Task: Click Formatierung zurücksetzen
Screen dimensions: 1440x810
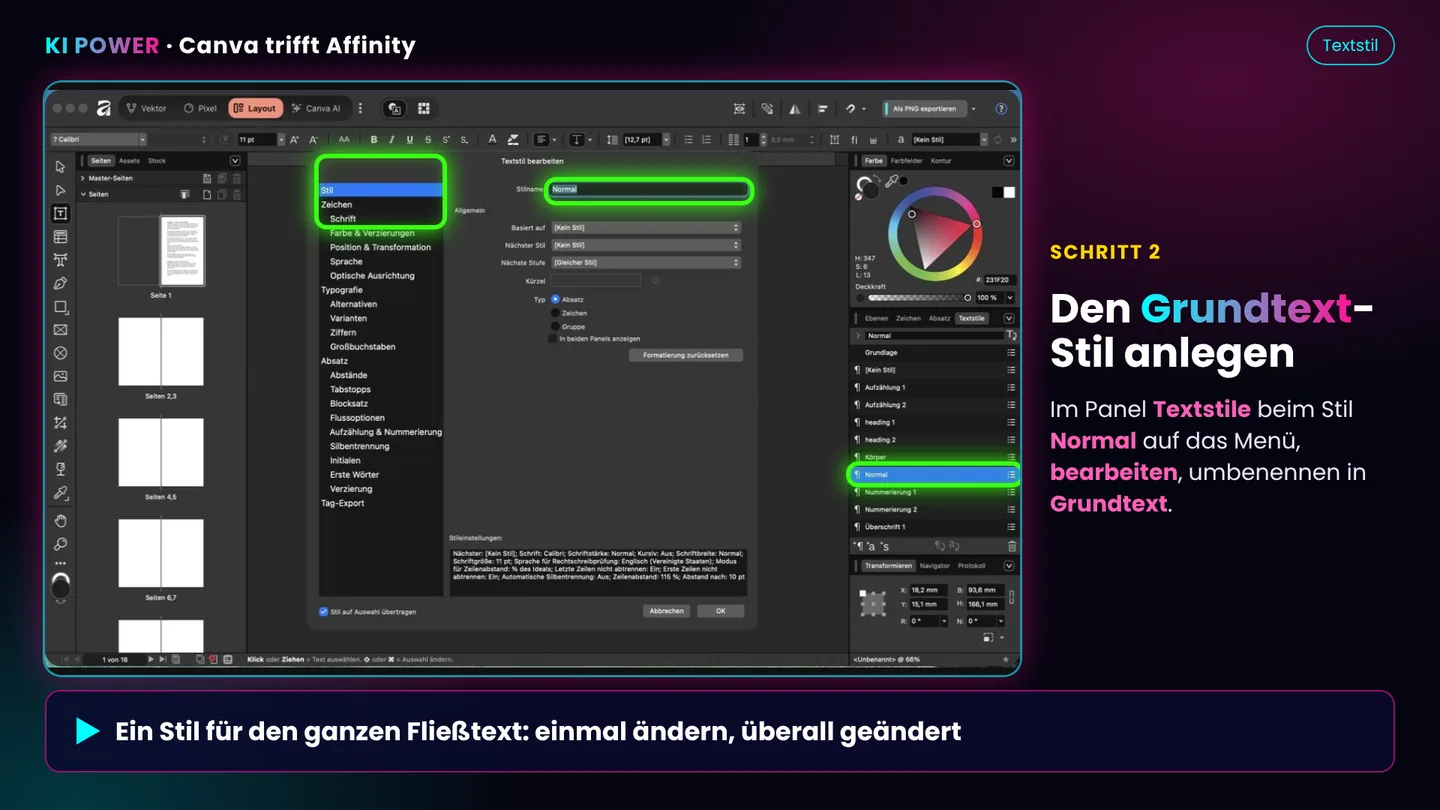Action: [686, 355]
